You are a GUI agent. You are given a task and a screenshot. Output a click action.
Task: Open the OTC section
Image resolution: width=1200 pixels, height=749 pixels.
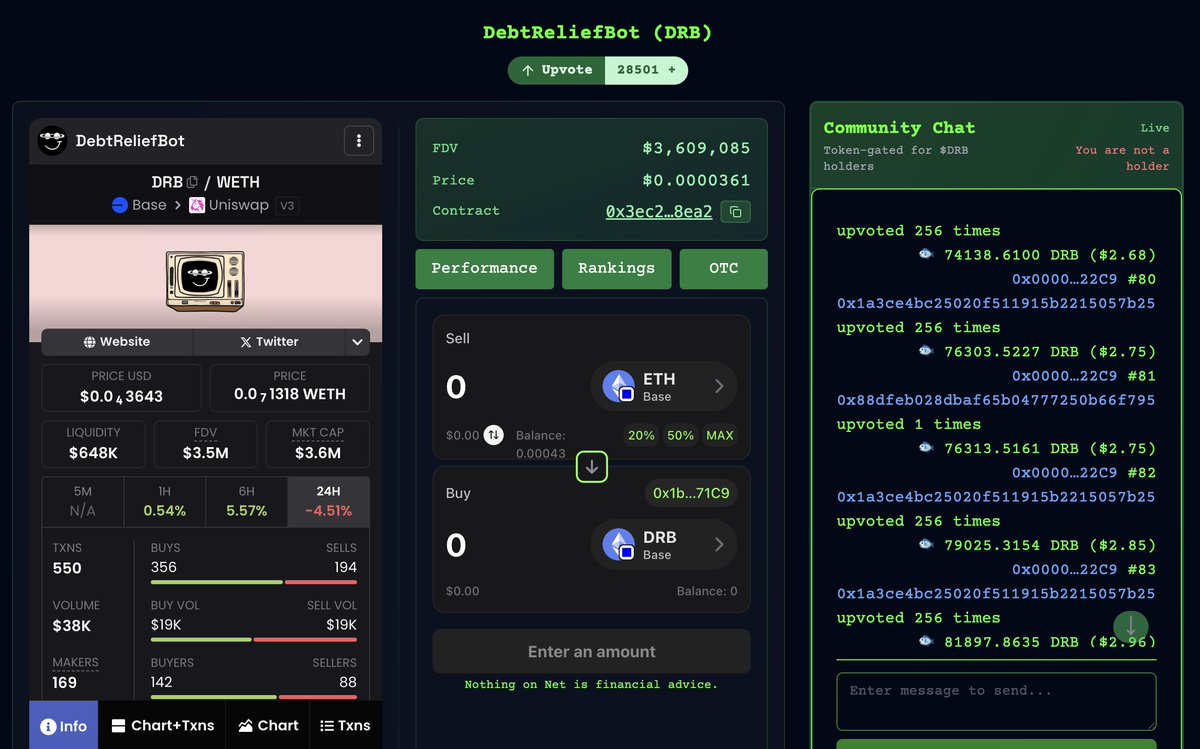(724, 268)
